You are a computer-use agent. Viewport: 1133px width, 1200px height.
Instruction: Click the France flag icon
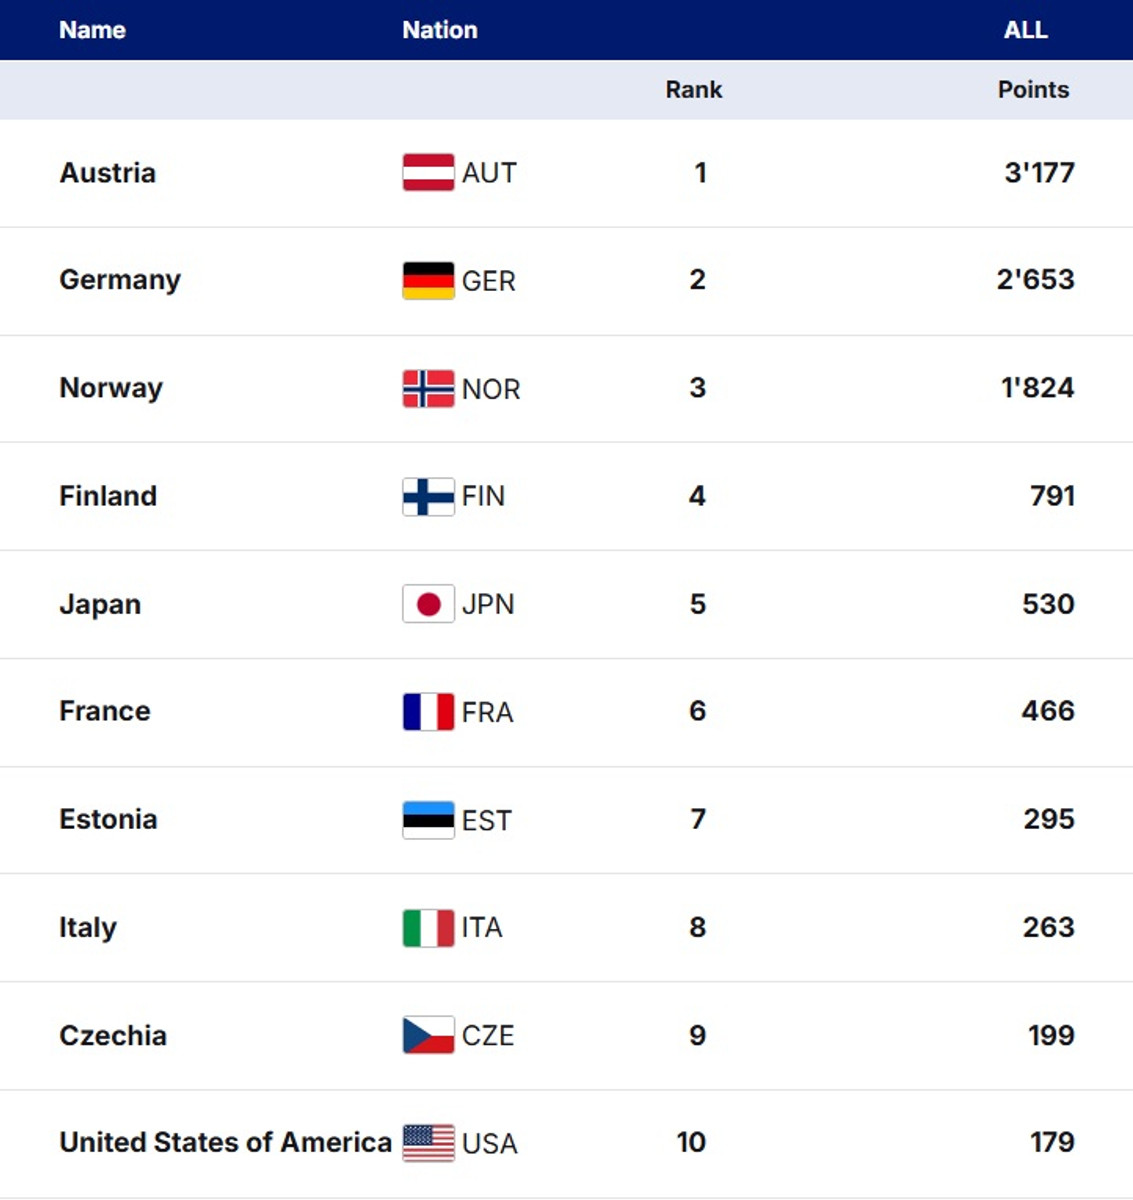point(428,712)
